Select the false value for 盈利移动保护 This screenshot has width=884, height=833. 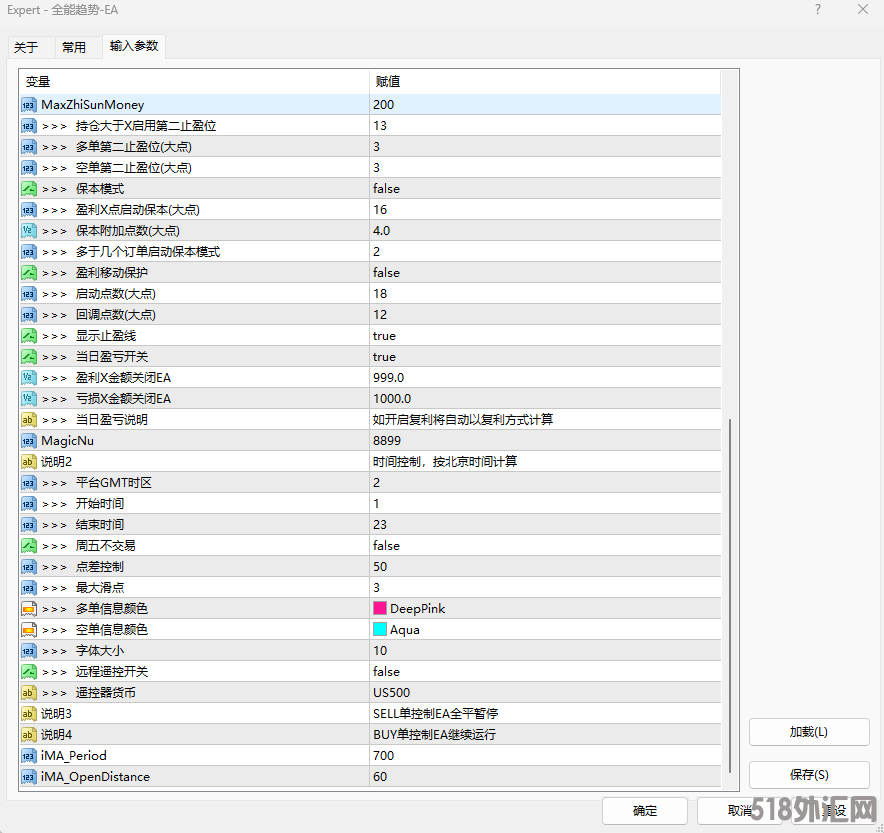coord(386,273)
